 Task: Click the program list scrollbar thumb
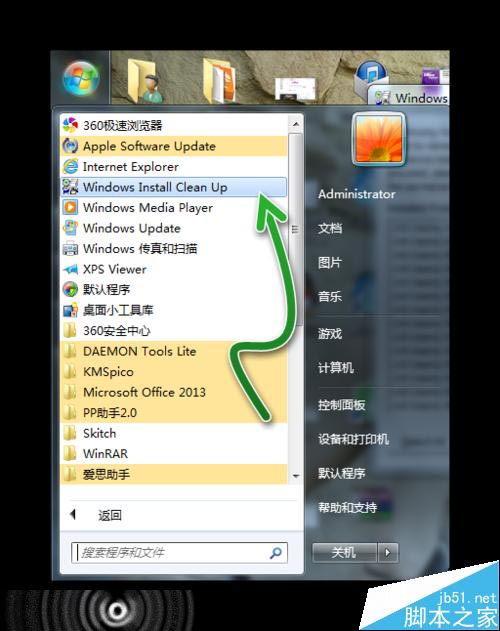(296, 229)
